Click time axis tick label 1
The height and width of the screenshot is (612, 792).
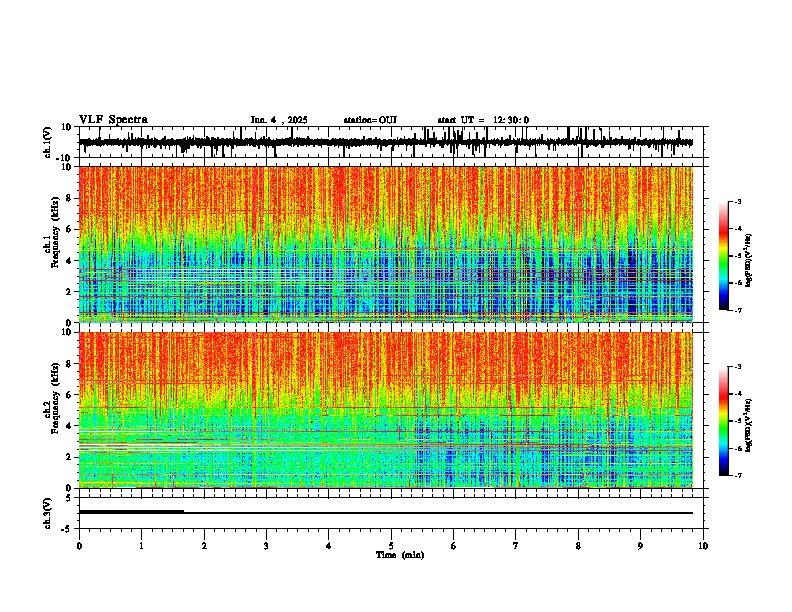pyautogui.click(x=141, y=546)
